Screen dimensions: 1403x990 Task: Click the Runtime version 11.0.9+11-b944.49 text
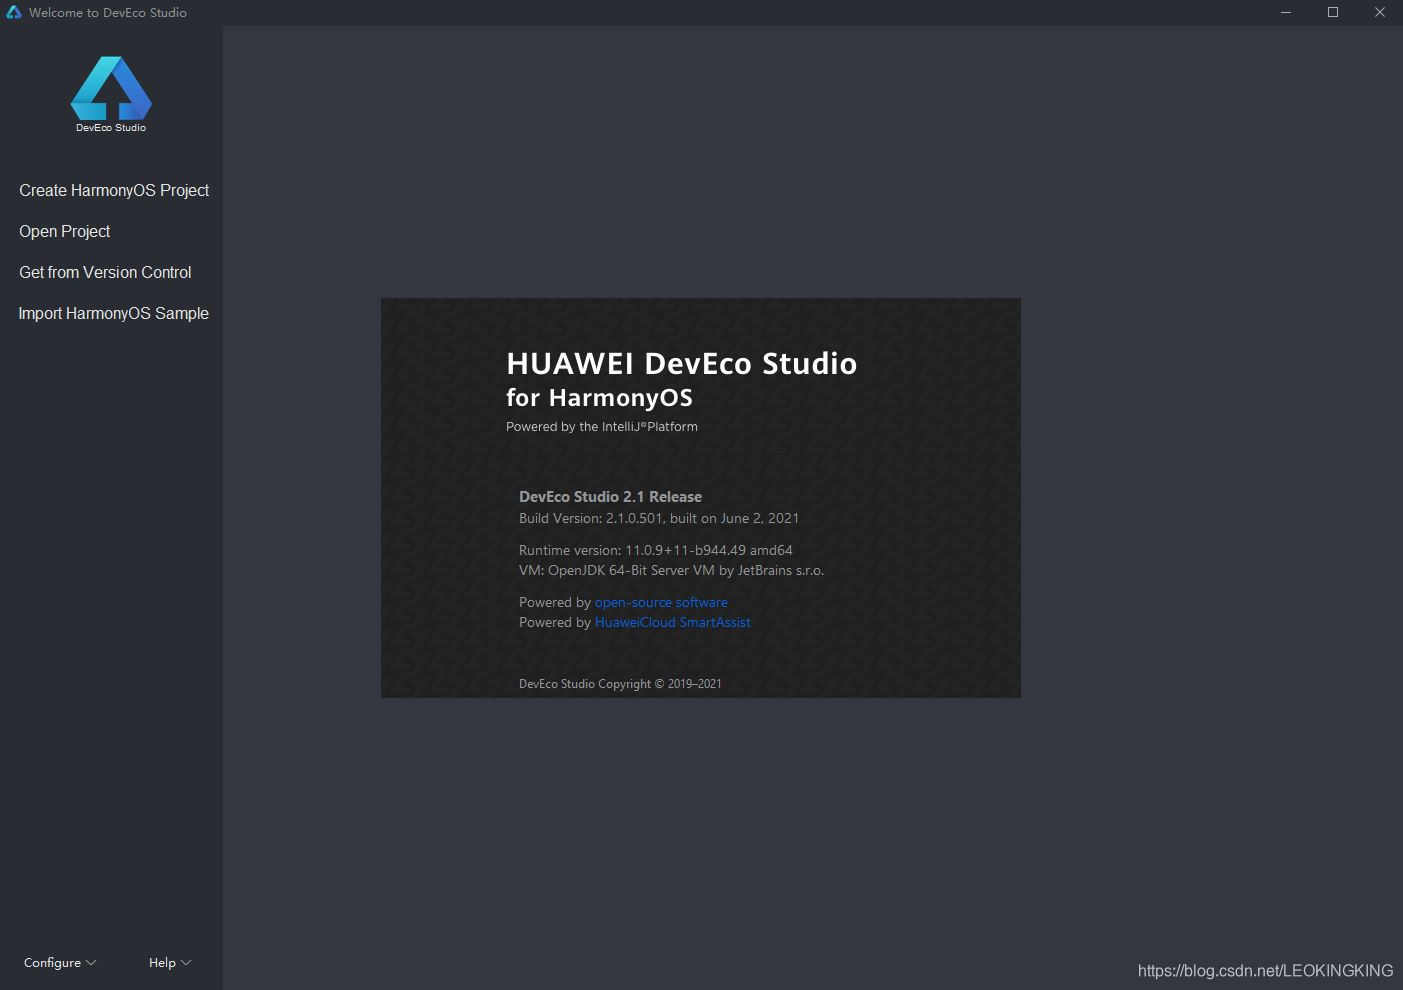pyautogui.click(x=656, y=550)
